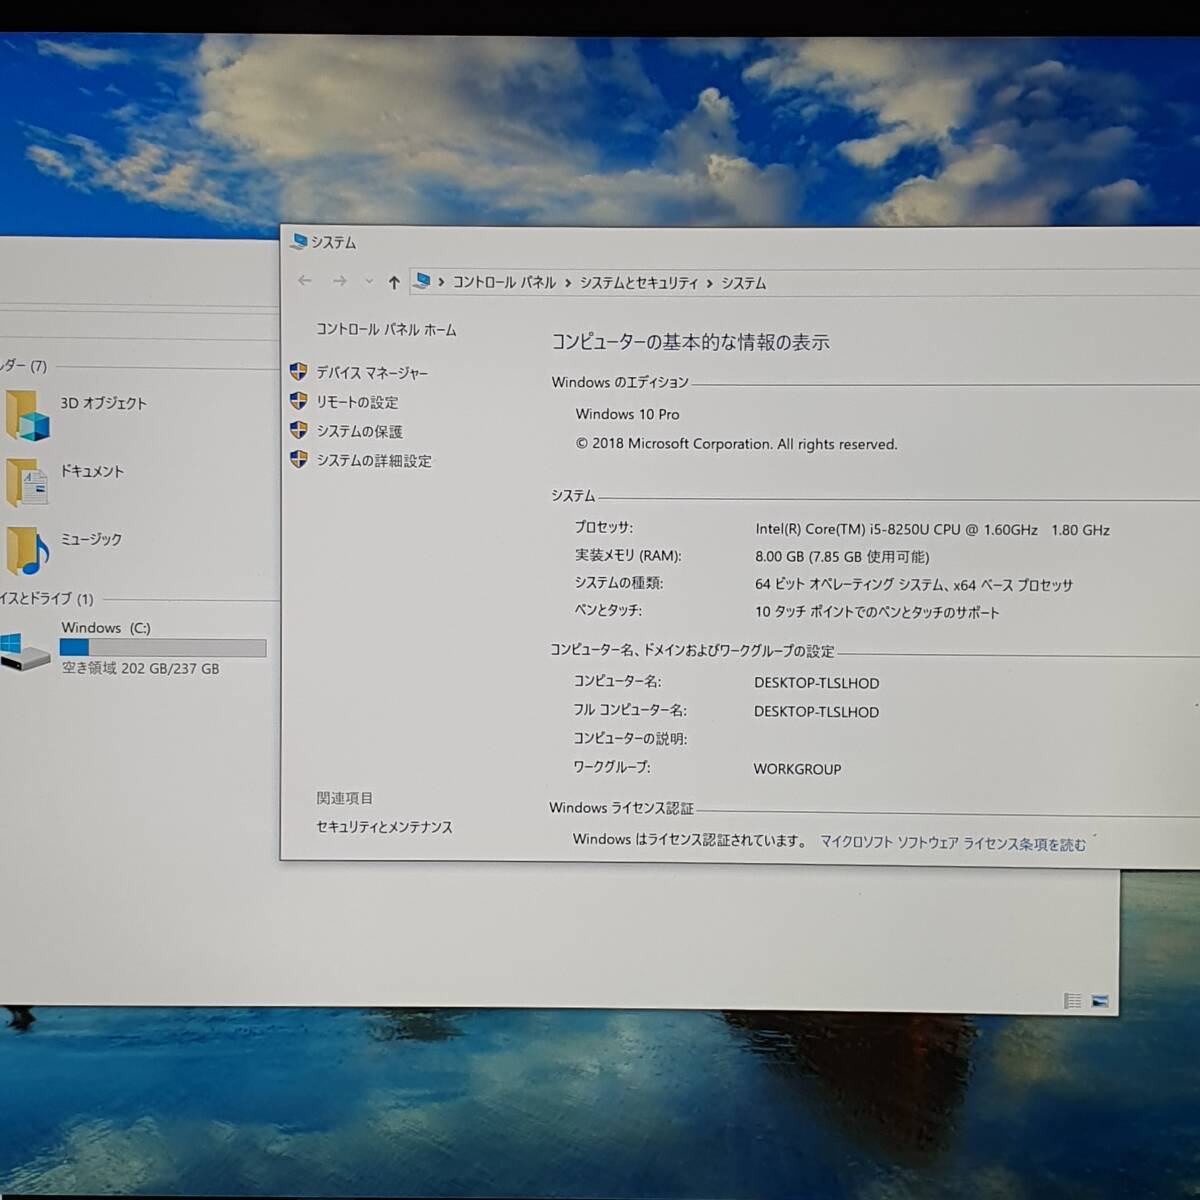Click 3D オブジェクト folder label
This screenshot has width=1200, height=1200.
click(x=103, y=403)
